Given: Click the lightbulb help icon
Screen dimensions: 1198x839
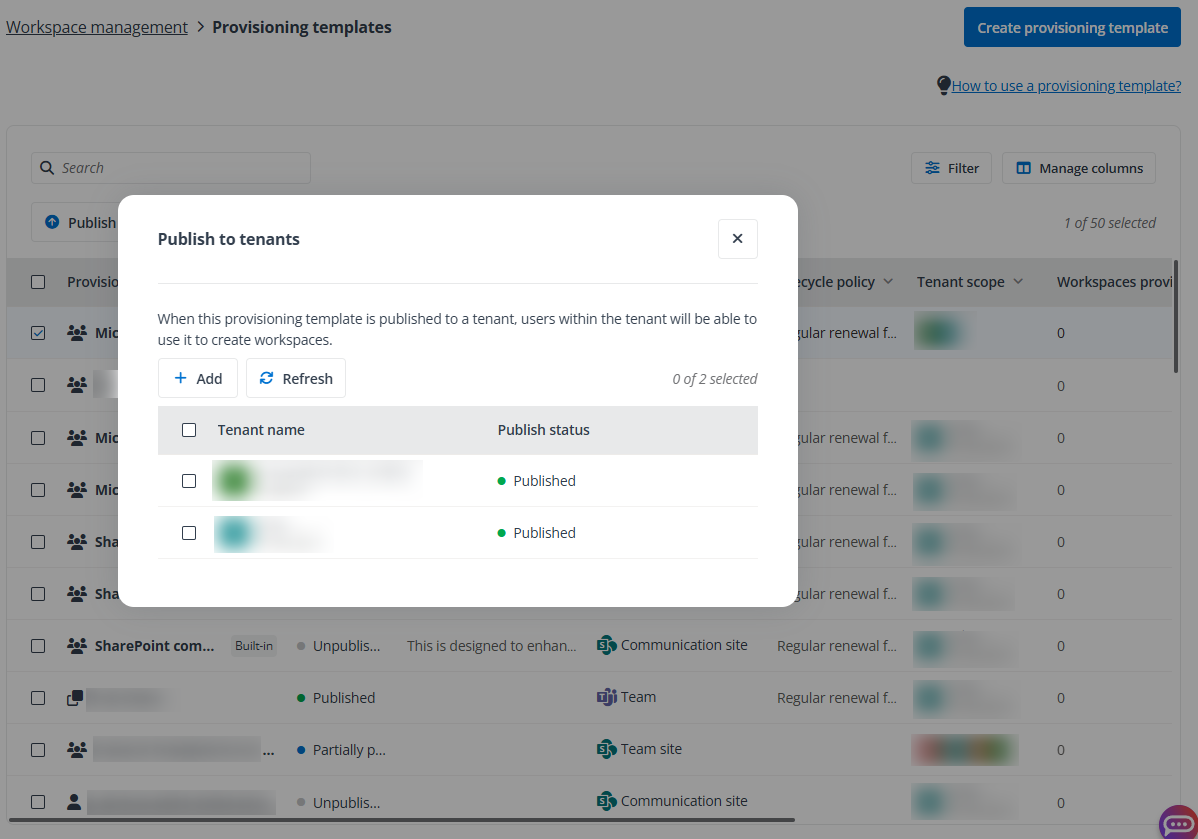Looking at the screenshot, I should point(943,86).
